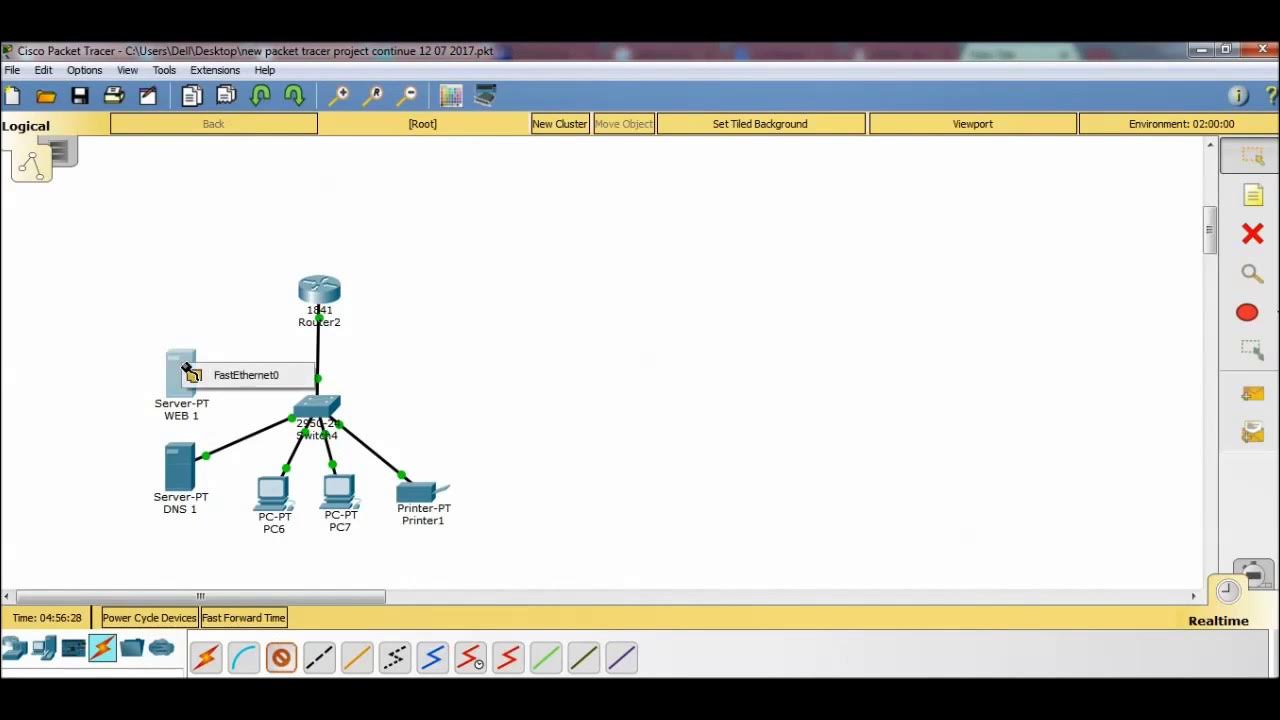Screen dimensions: 1280x720
Task: Open an existing file with folder icon
Action: pyautogui.click(x=46, y=96)
